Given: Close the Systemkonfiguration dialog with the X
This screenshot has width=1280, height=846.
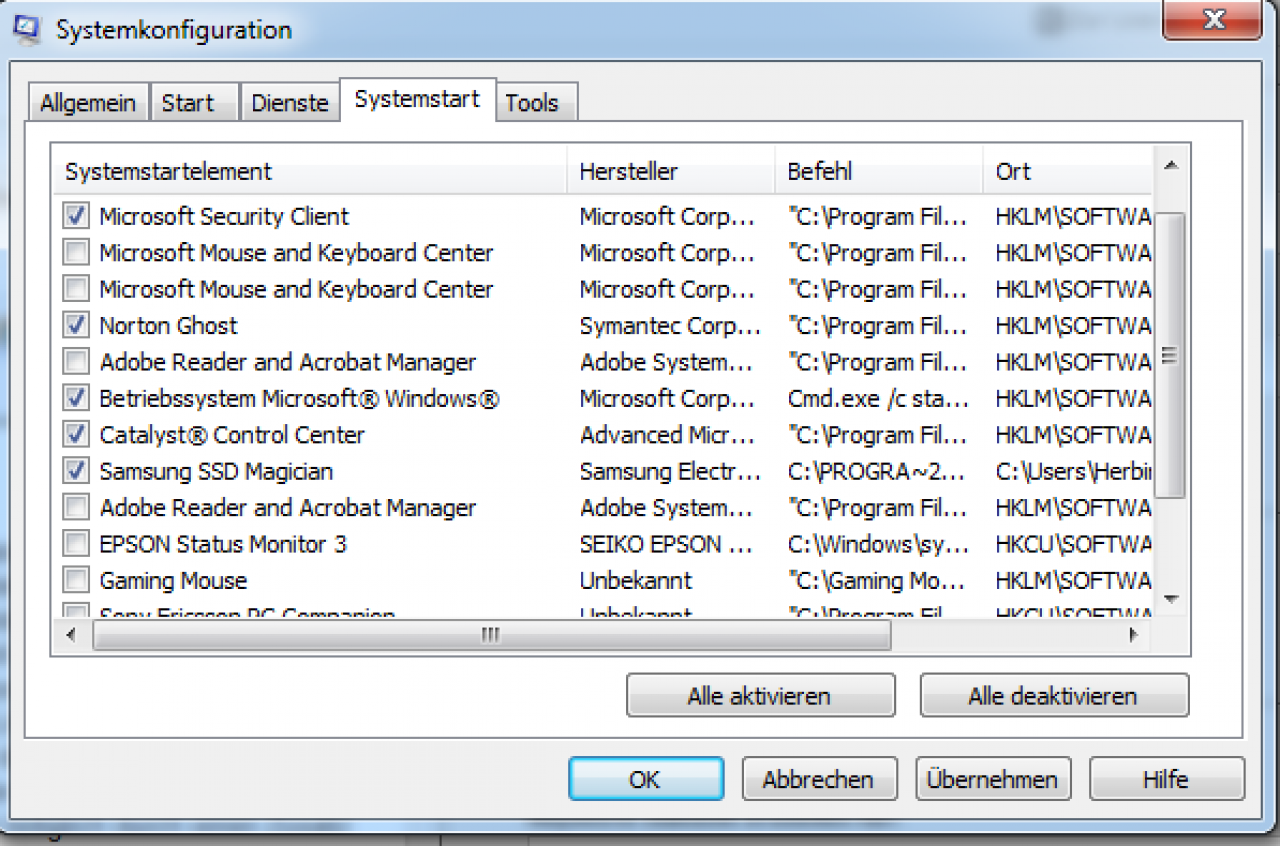Looking at the screenshot, I should coord(1212,18).
